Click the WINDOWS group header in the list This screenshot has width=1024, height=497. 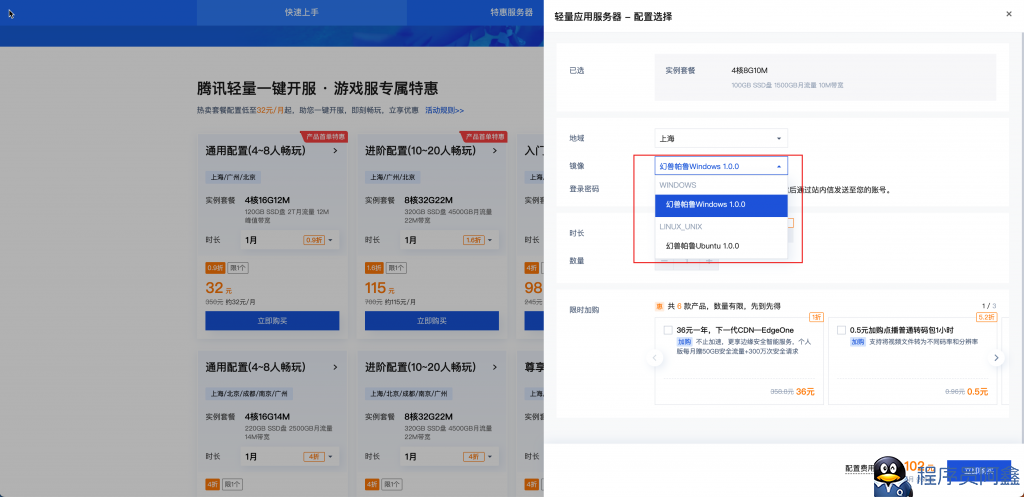(x=678, y=185)
